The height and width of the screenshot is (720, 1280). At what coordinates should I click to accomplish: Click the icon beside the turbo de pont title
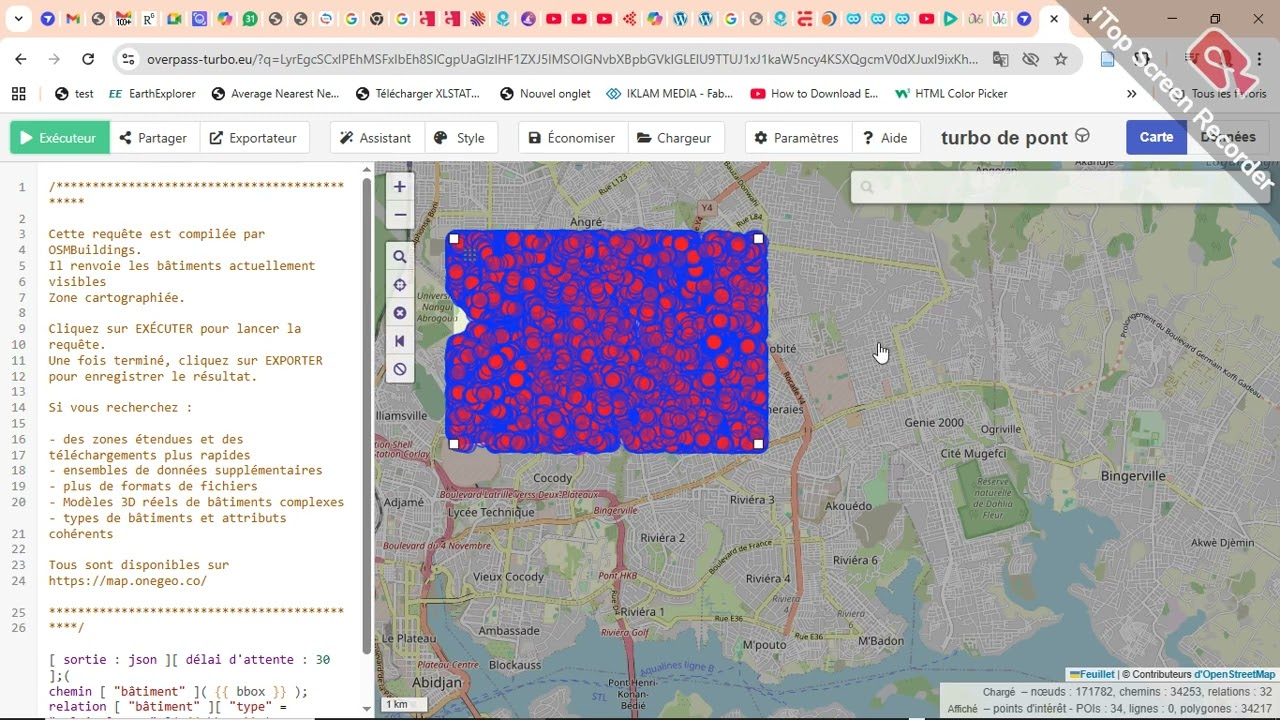tap(1082, 136)
